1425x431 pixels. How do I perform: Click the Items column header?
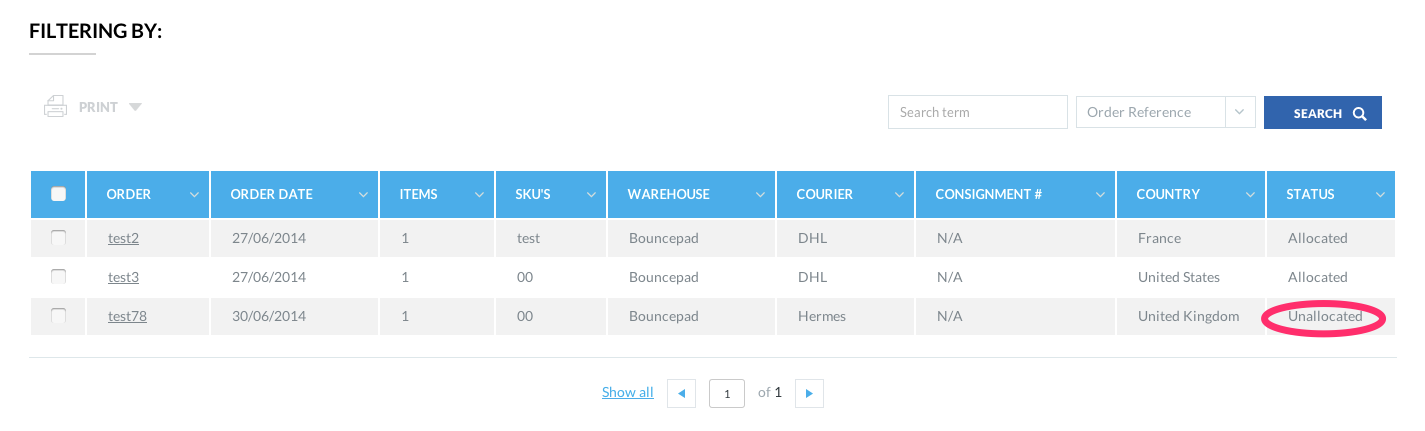419,195
